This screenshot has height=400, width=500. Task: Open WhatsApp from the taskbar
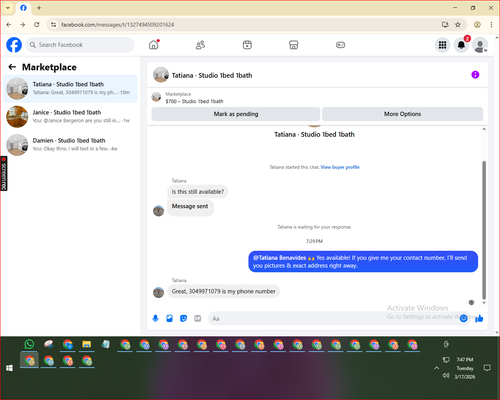click(29, 344)
